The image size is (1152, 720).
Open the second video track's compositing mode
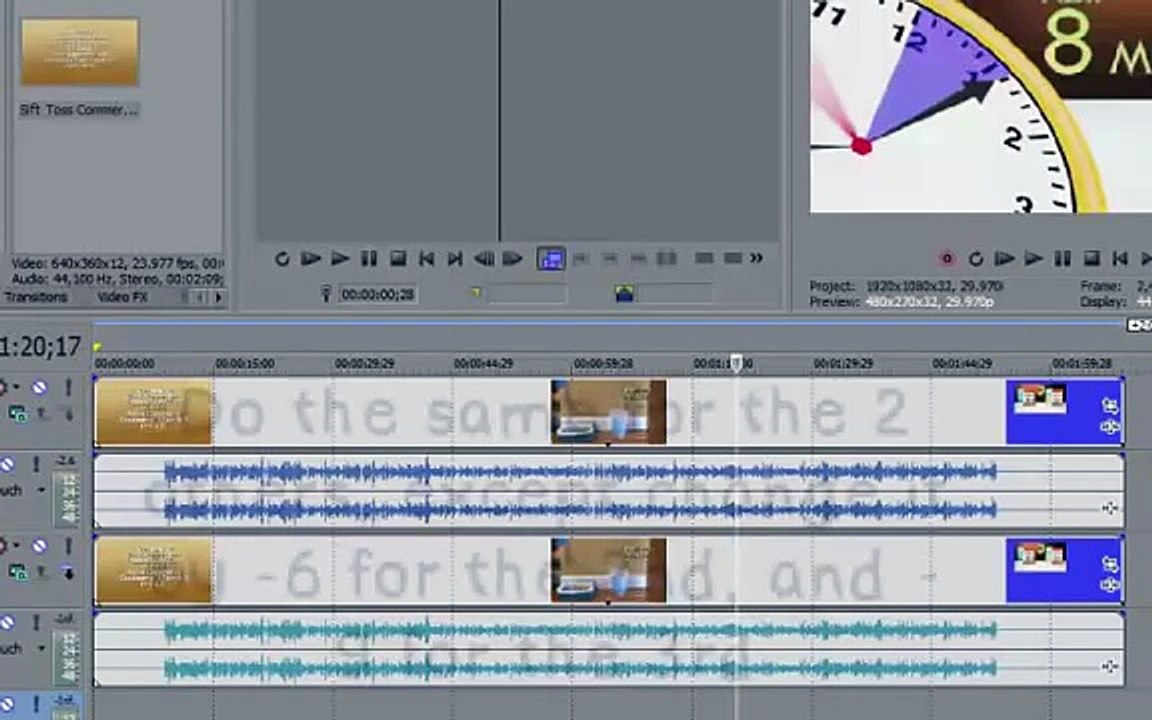[x=18, y=572]
